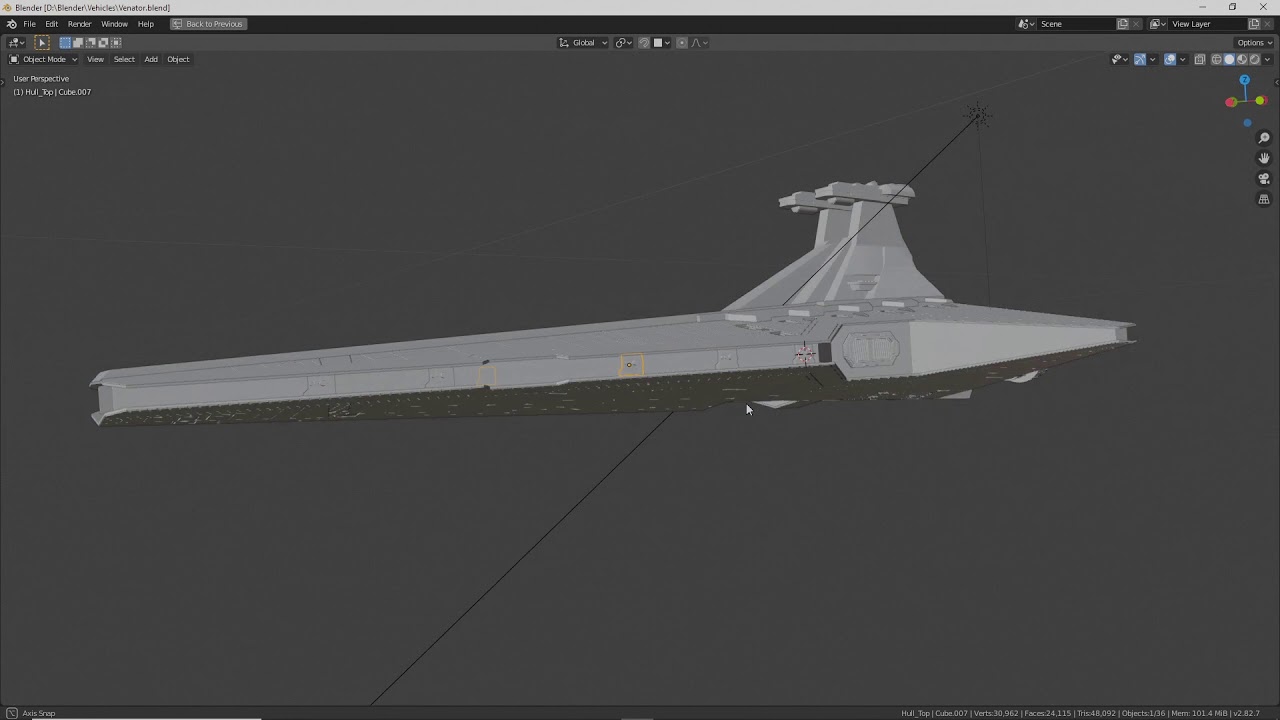Open the proportional falloff dropdown

(699, 42)
